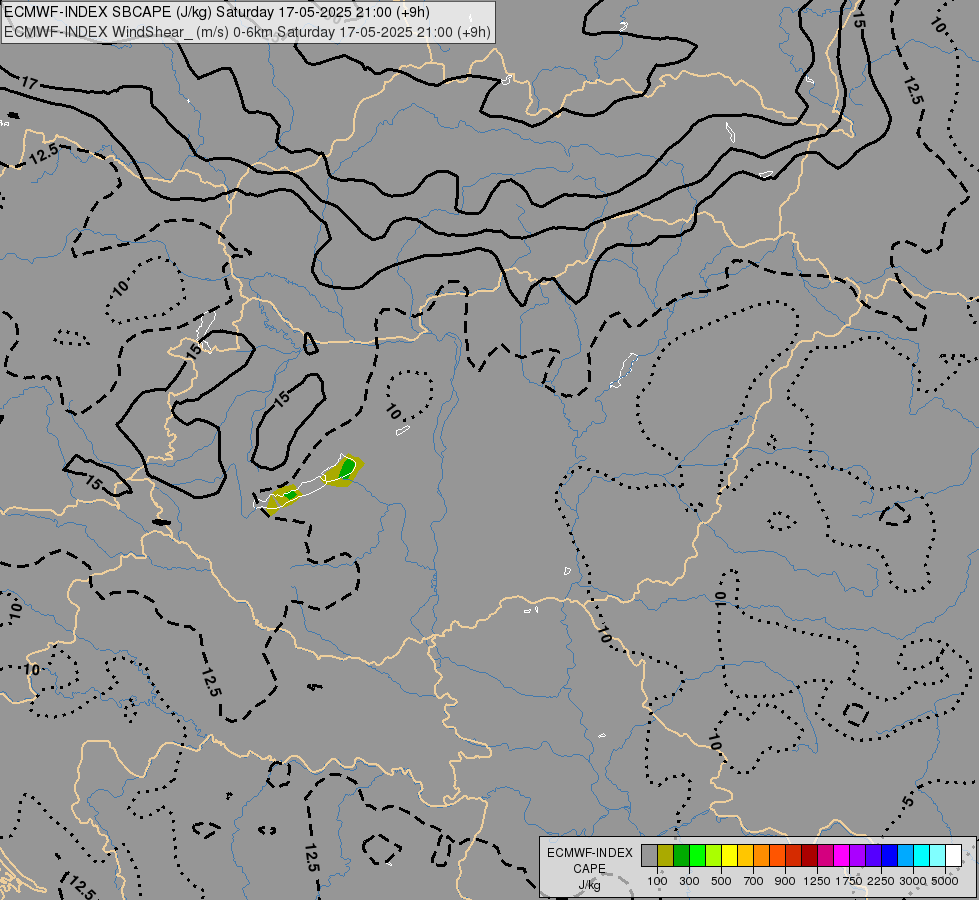Select the olive CAPE legend swatch

(x=666, y=855)
